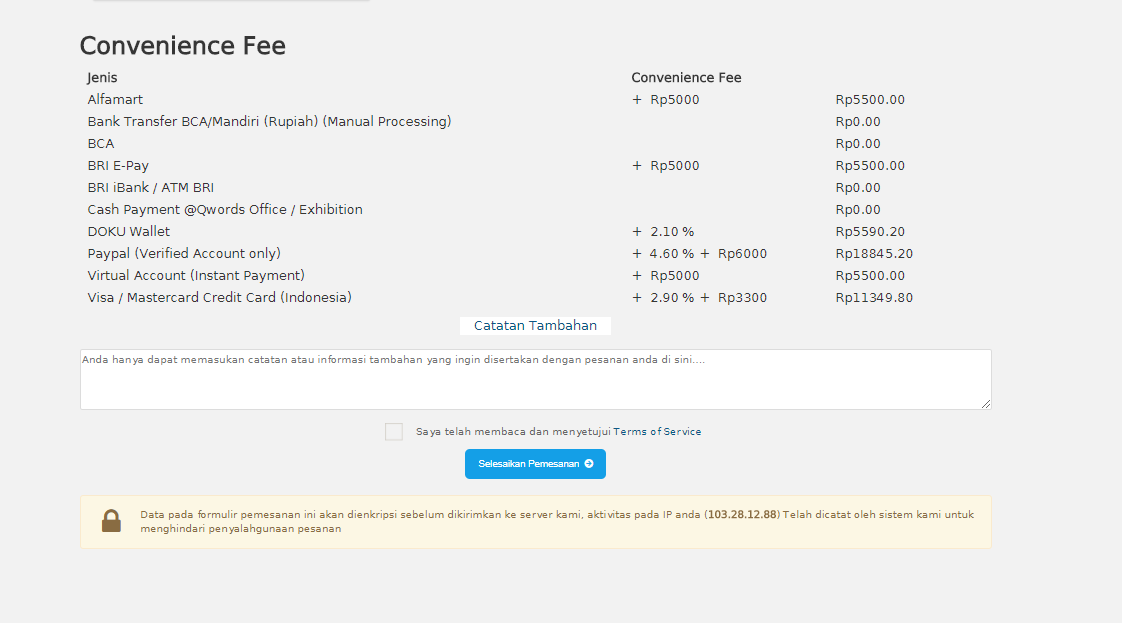1122x623 pixels.
Task: Click the Paypal total Rp18845.20 amount
Action: pos(874,254)
